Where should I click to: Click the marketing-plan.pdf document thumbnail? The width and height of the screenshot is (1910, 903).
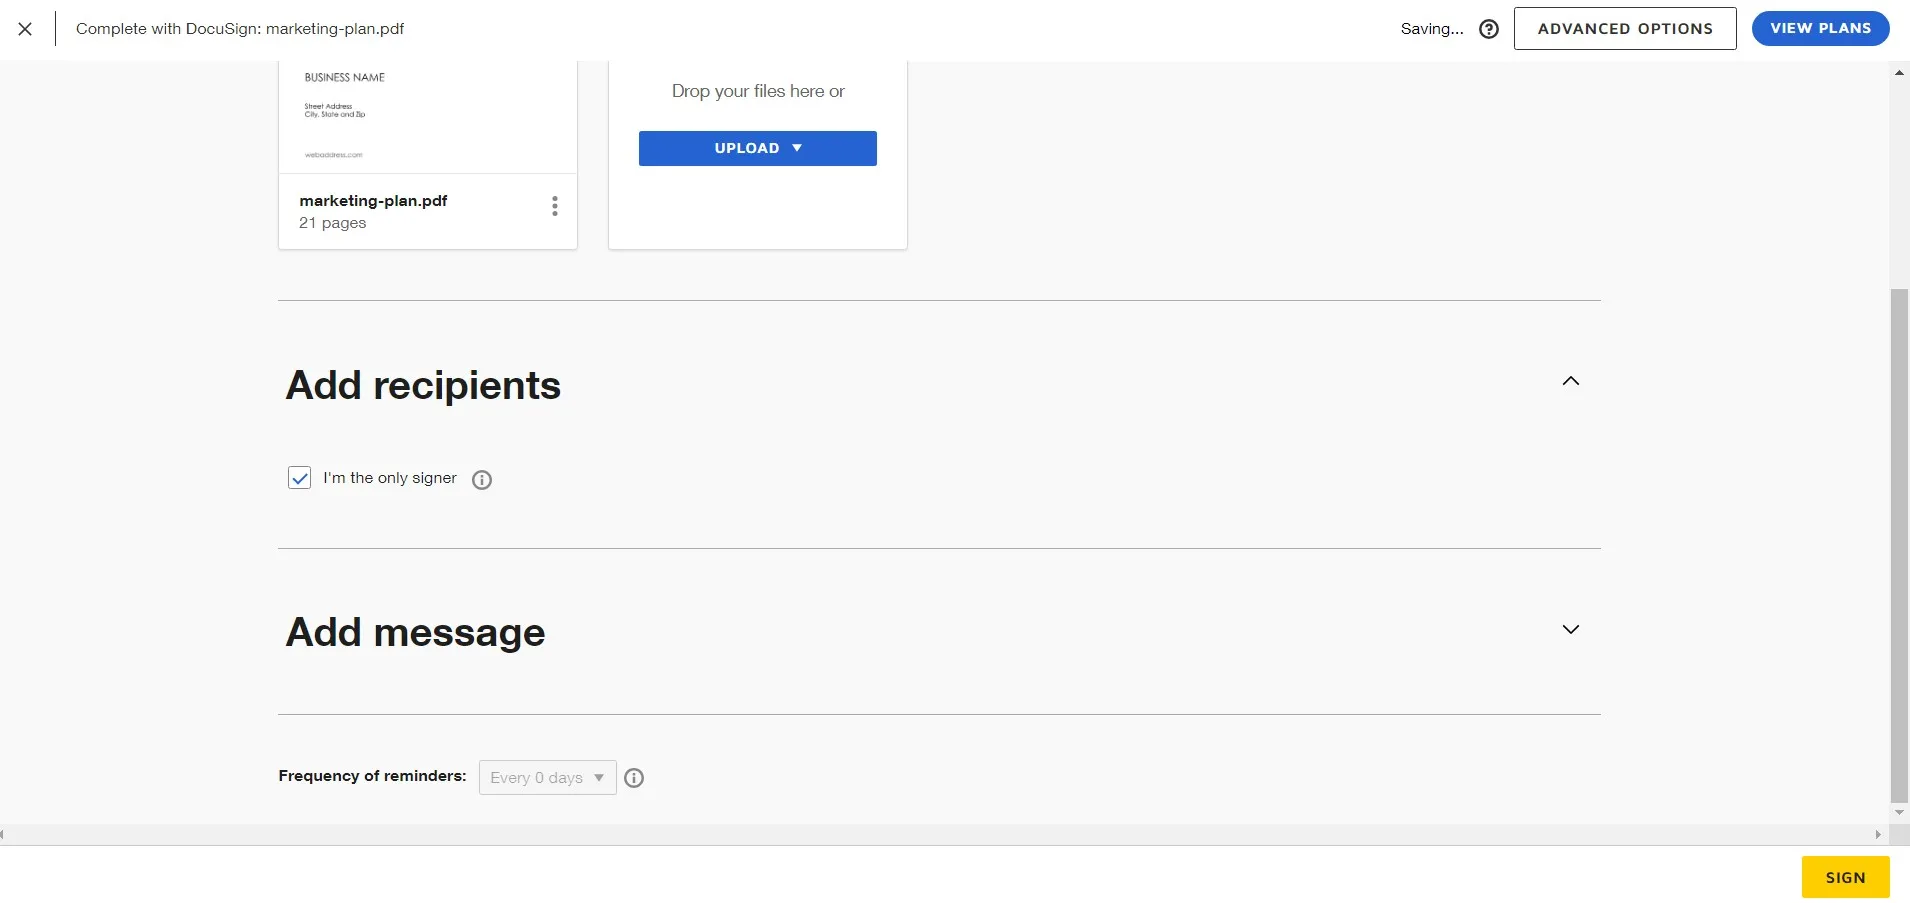tap(427, 115)
